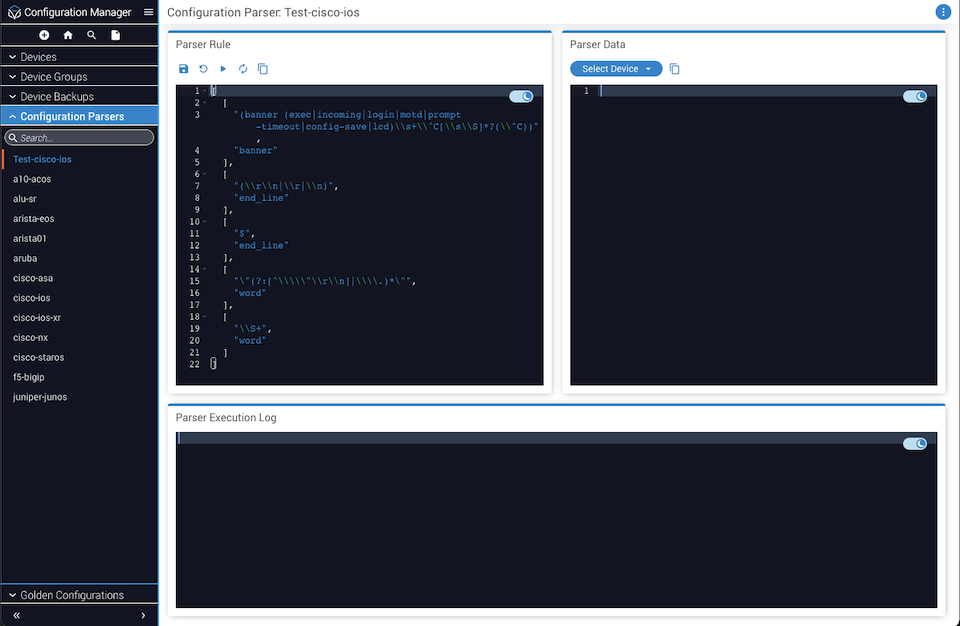Viewport: 960px width, 626px height.
Task: Fold code block at line 2 arrow
Action: click(x=204, y=102)
